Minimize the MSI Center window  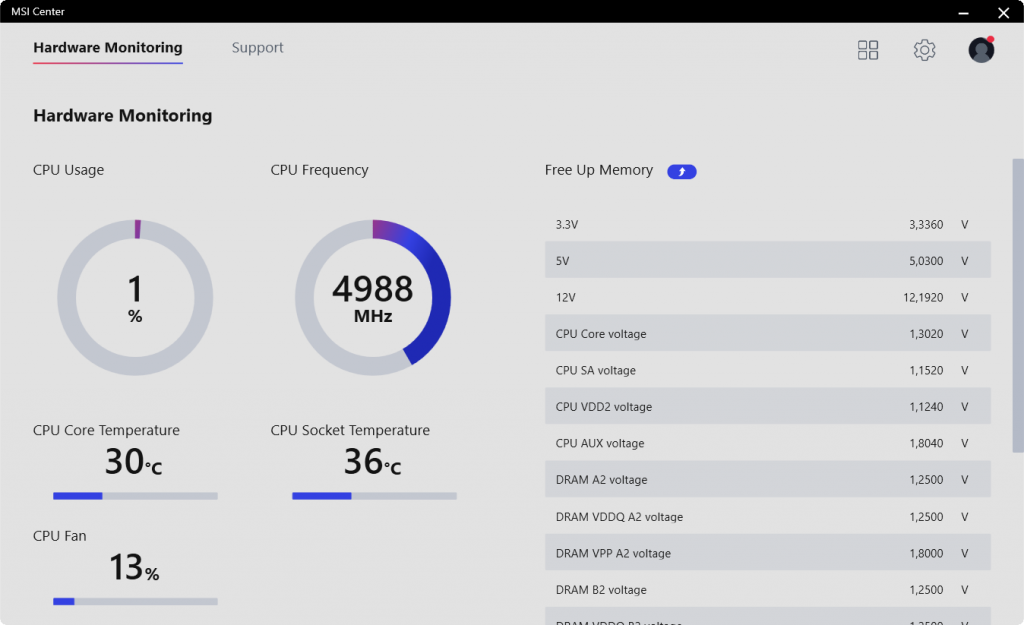[963, 12]
